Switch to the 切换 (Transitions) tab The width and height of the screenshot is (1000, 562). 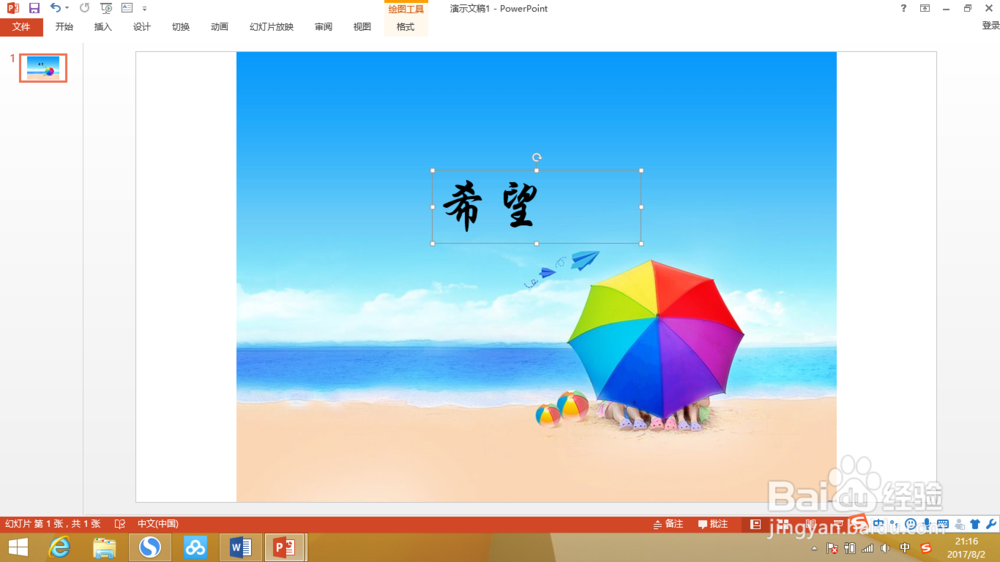pyautogui.click(x=180, y=27)
